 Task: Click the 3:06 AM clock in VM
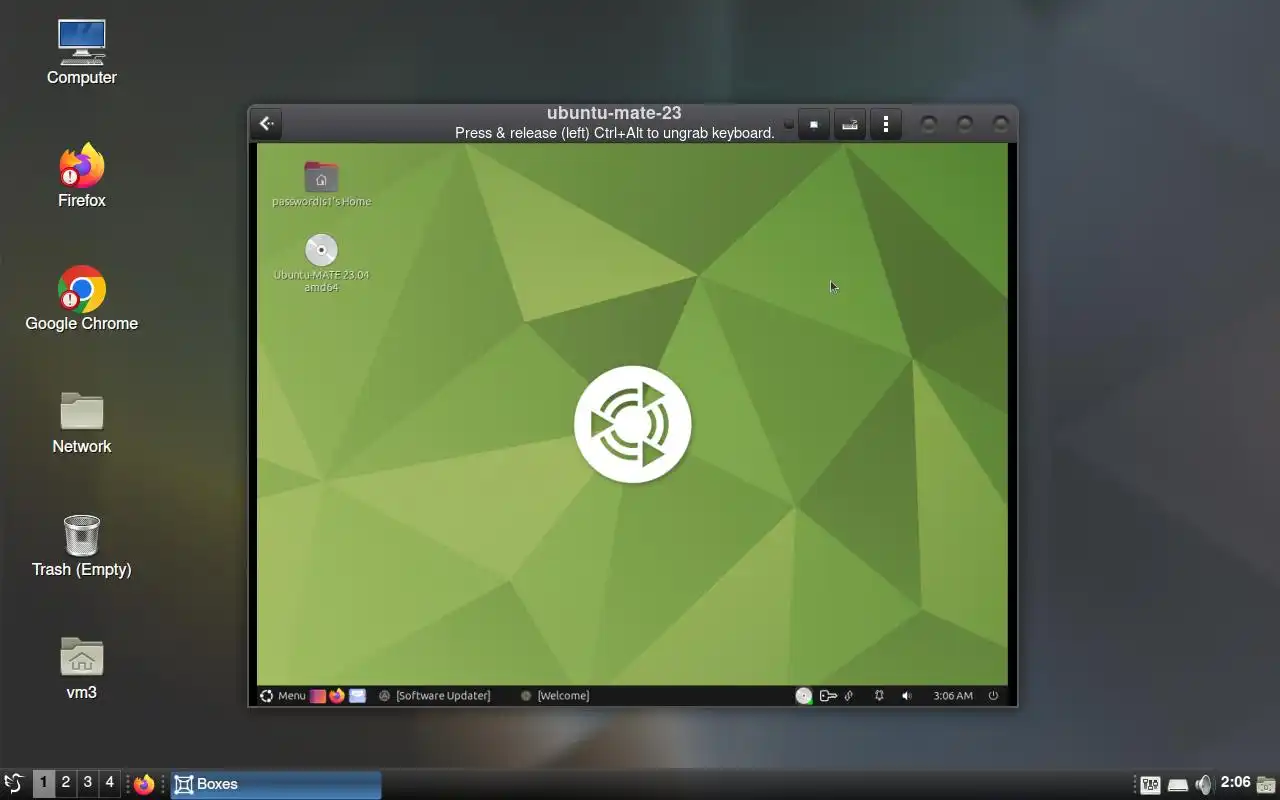(953, 696)
